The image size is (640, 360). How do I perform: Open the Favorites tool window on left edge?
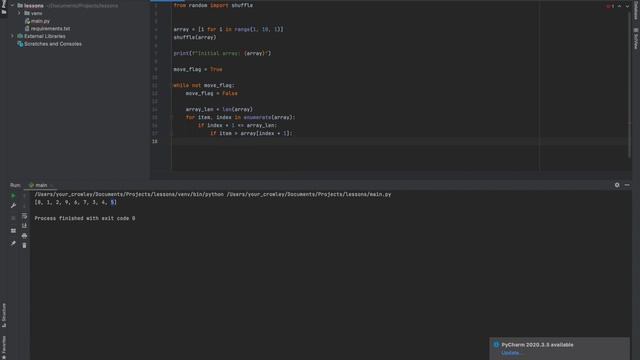tap(4, 347)
